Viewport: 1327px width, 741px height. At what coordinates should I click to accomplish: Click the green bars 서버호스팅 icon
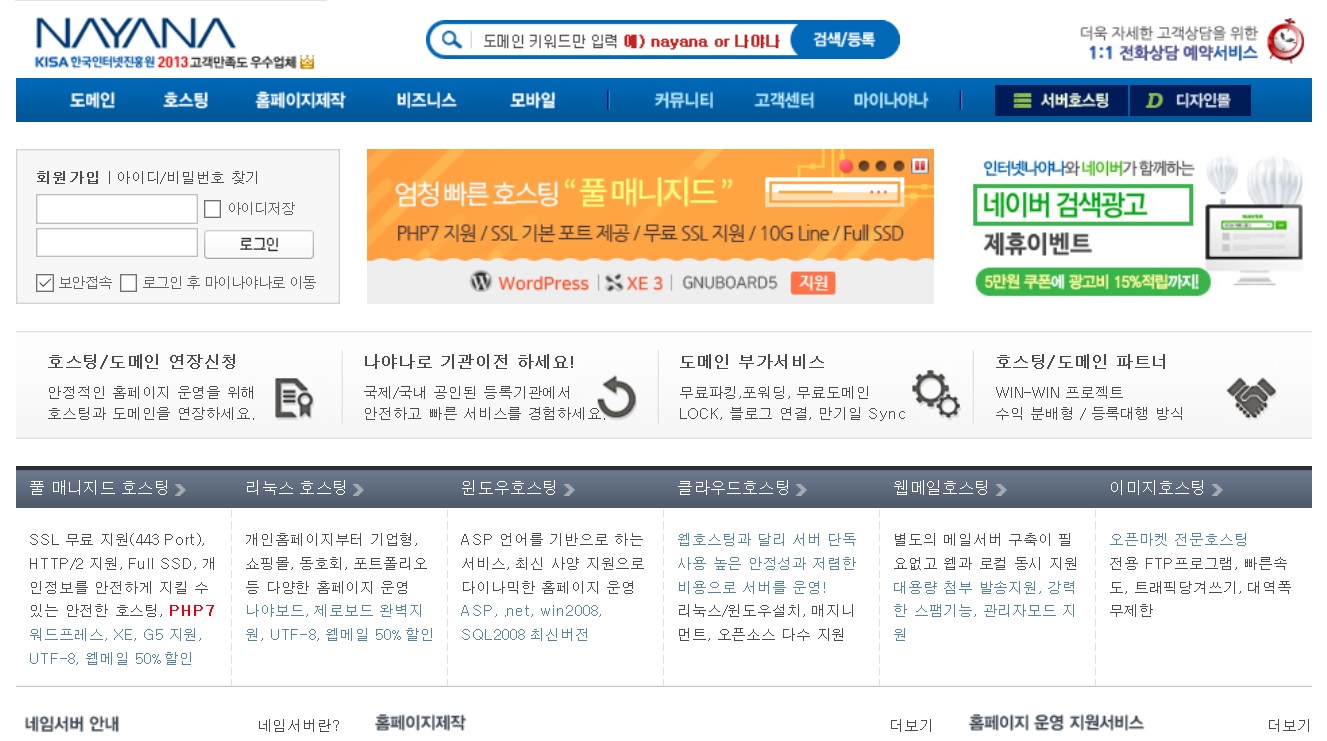click(1022, 101)
